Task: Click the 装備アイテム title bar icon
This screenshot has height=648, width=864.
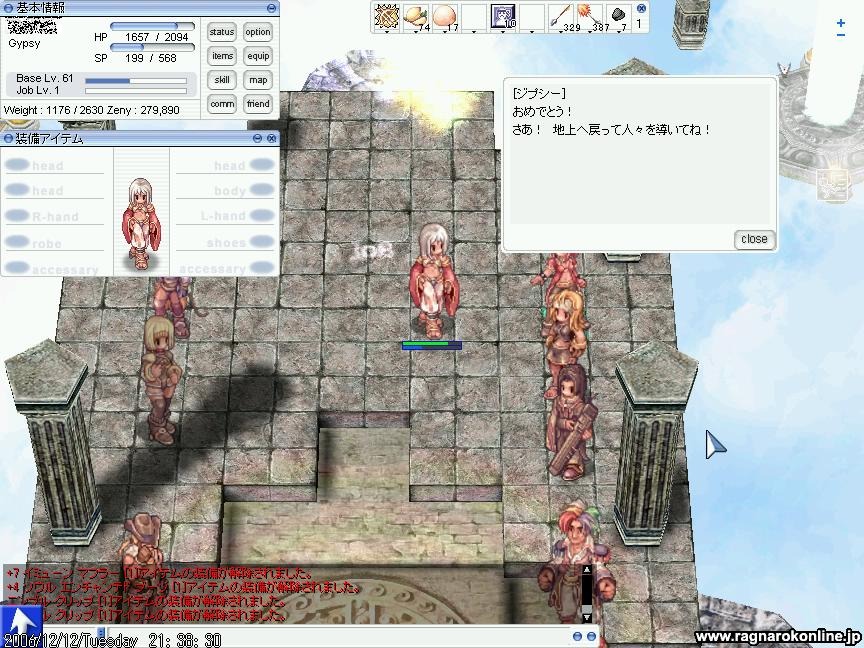Action: pos(8,138)
